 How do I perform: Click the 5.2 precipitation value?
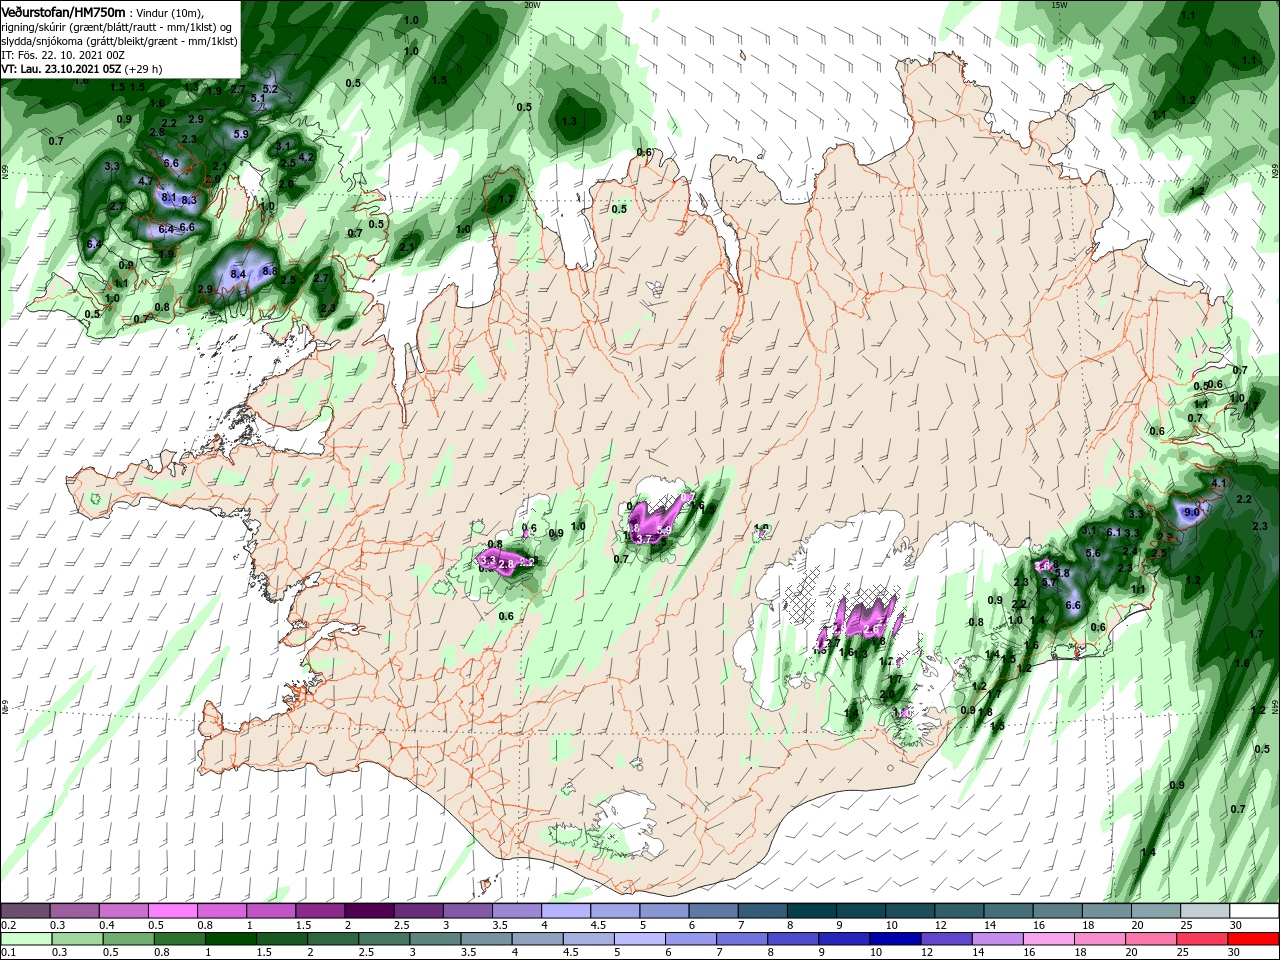(x=269, y=90)
